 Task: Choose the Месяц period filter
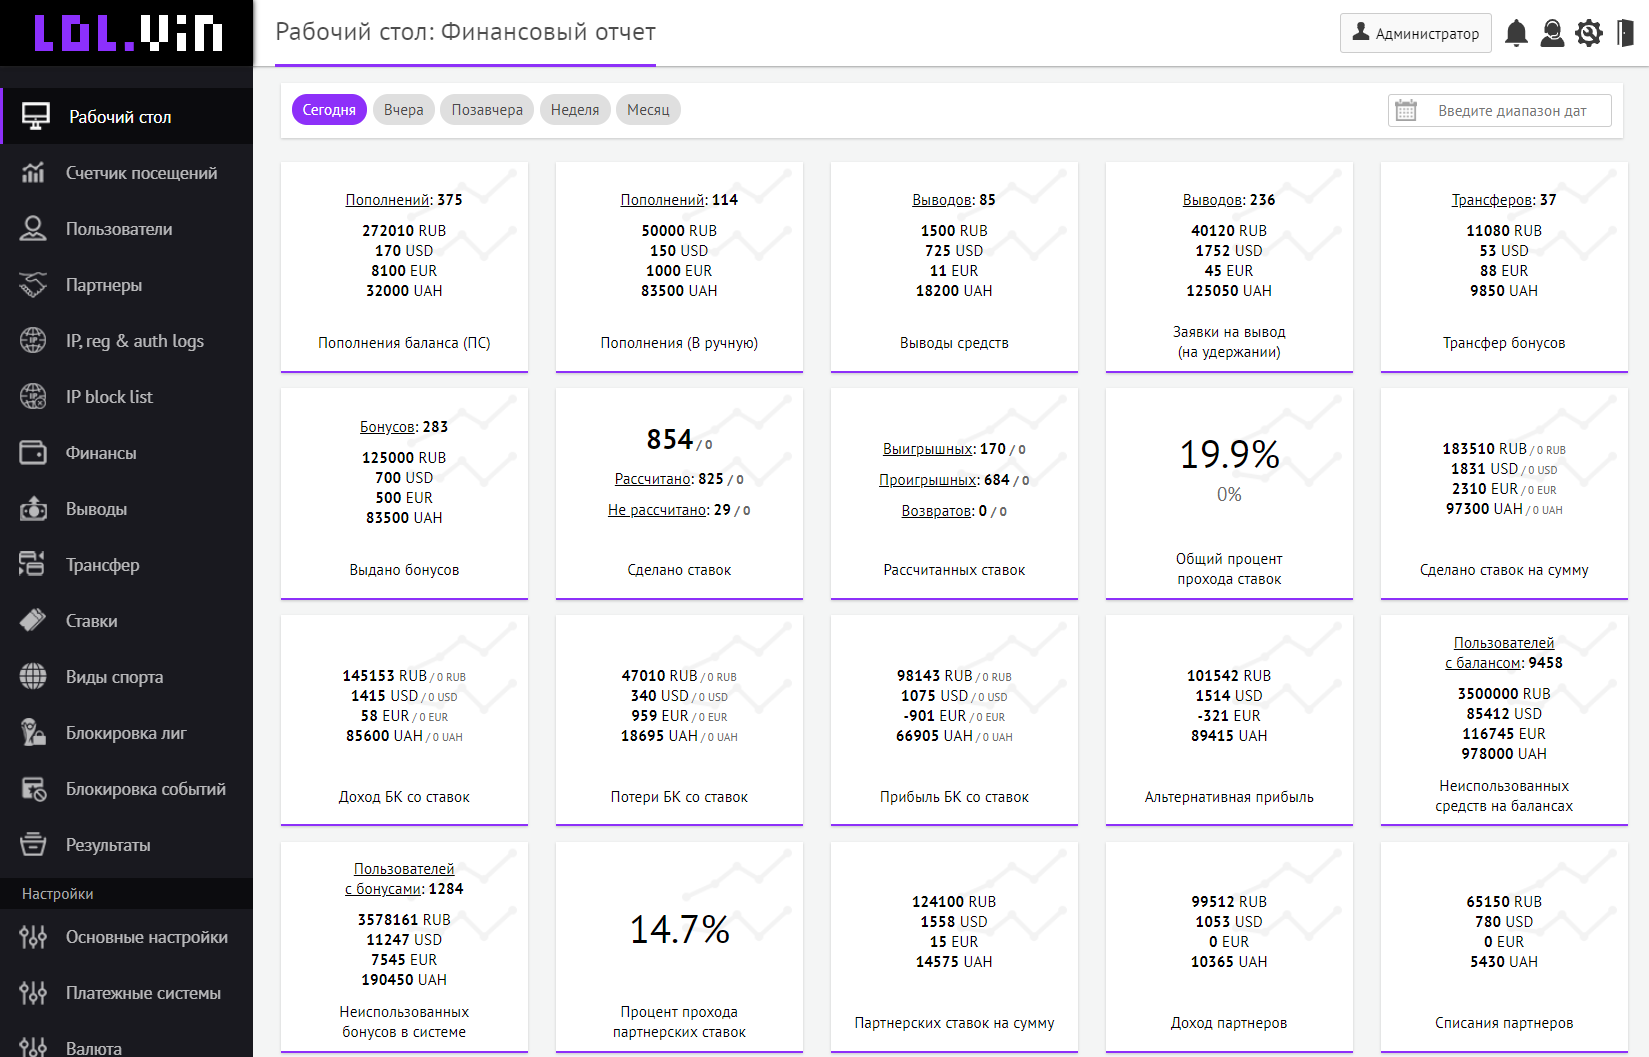(x=648, y=110)
